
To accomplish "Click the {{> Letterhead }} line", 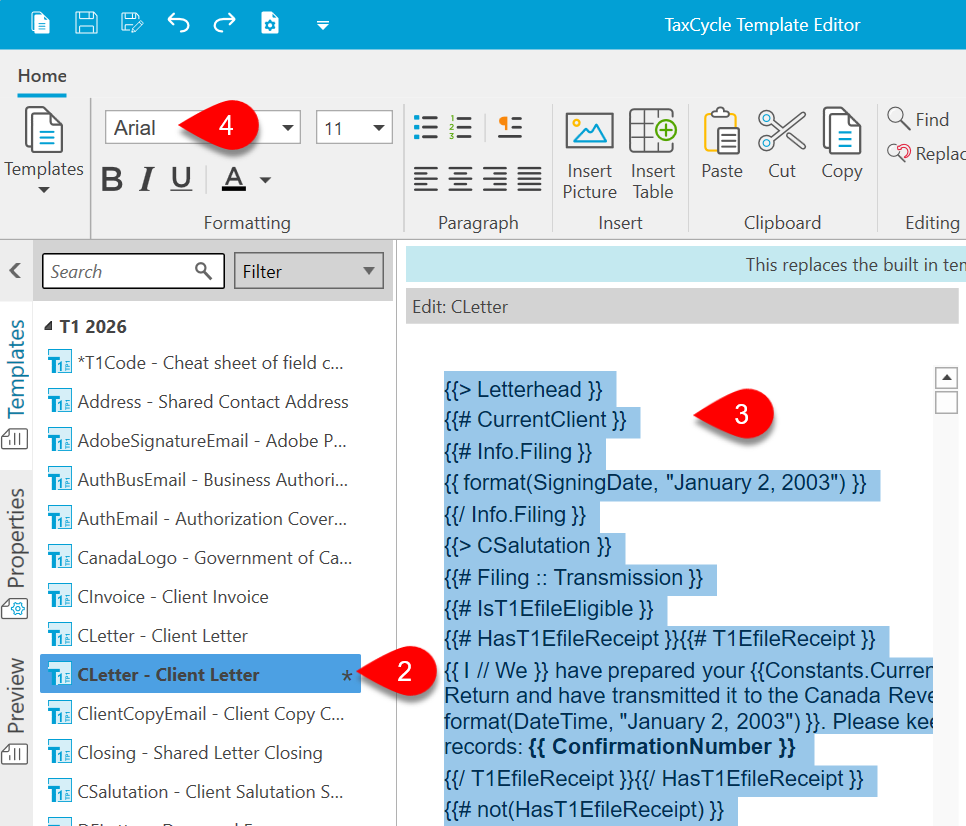I will [523, 389].
